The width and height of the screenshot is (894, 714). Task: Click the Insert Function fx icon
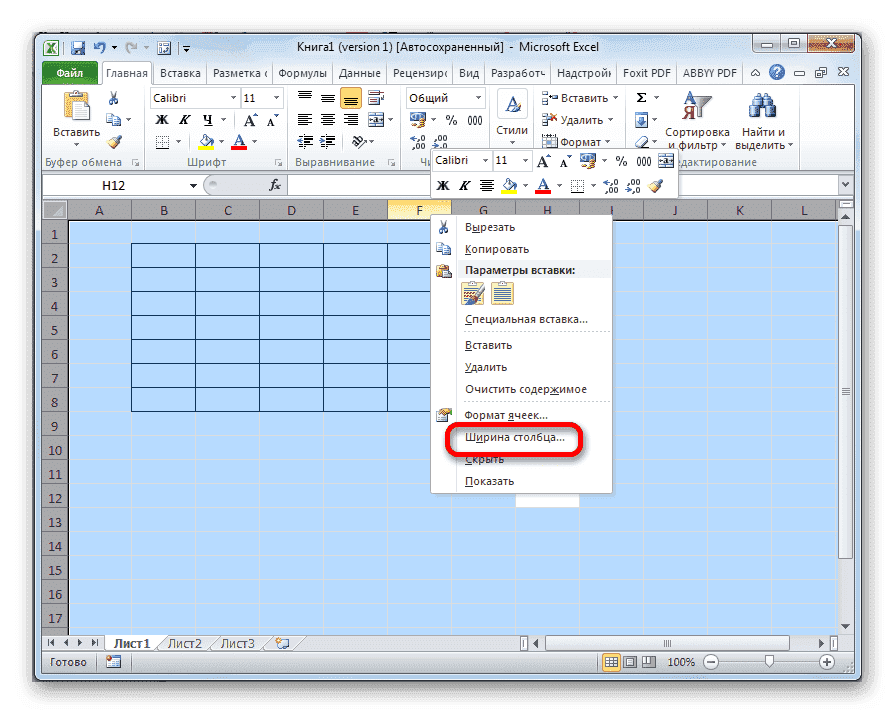tap(275, 185)
